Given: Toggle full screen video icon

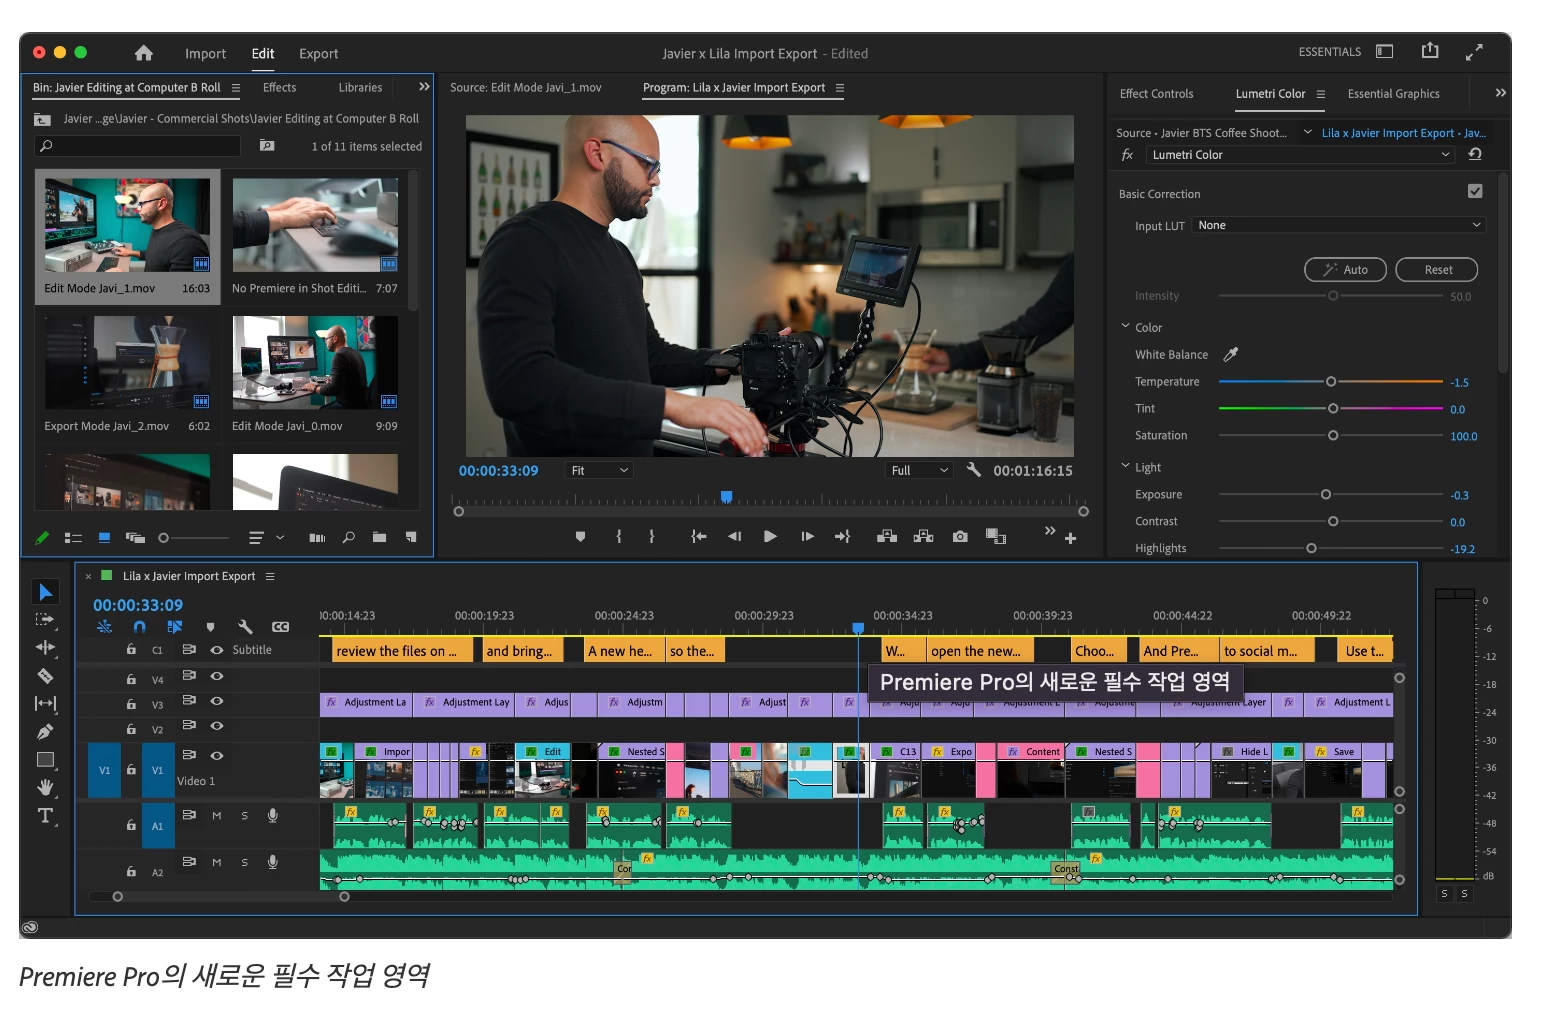Looking at the screenshot, I should pyautogui.click(x=1474, y=53).
